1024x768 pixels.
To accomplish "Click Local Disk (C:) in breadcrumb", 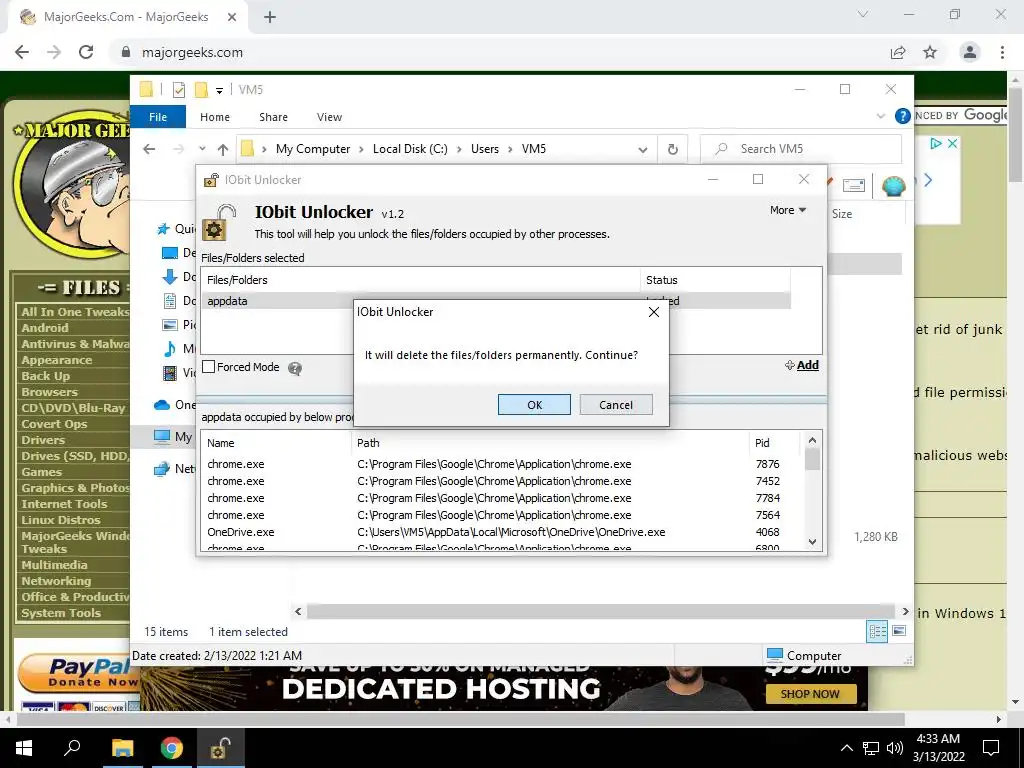I will (x=410, y=149).
